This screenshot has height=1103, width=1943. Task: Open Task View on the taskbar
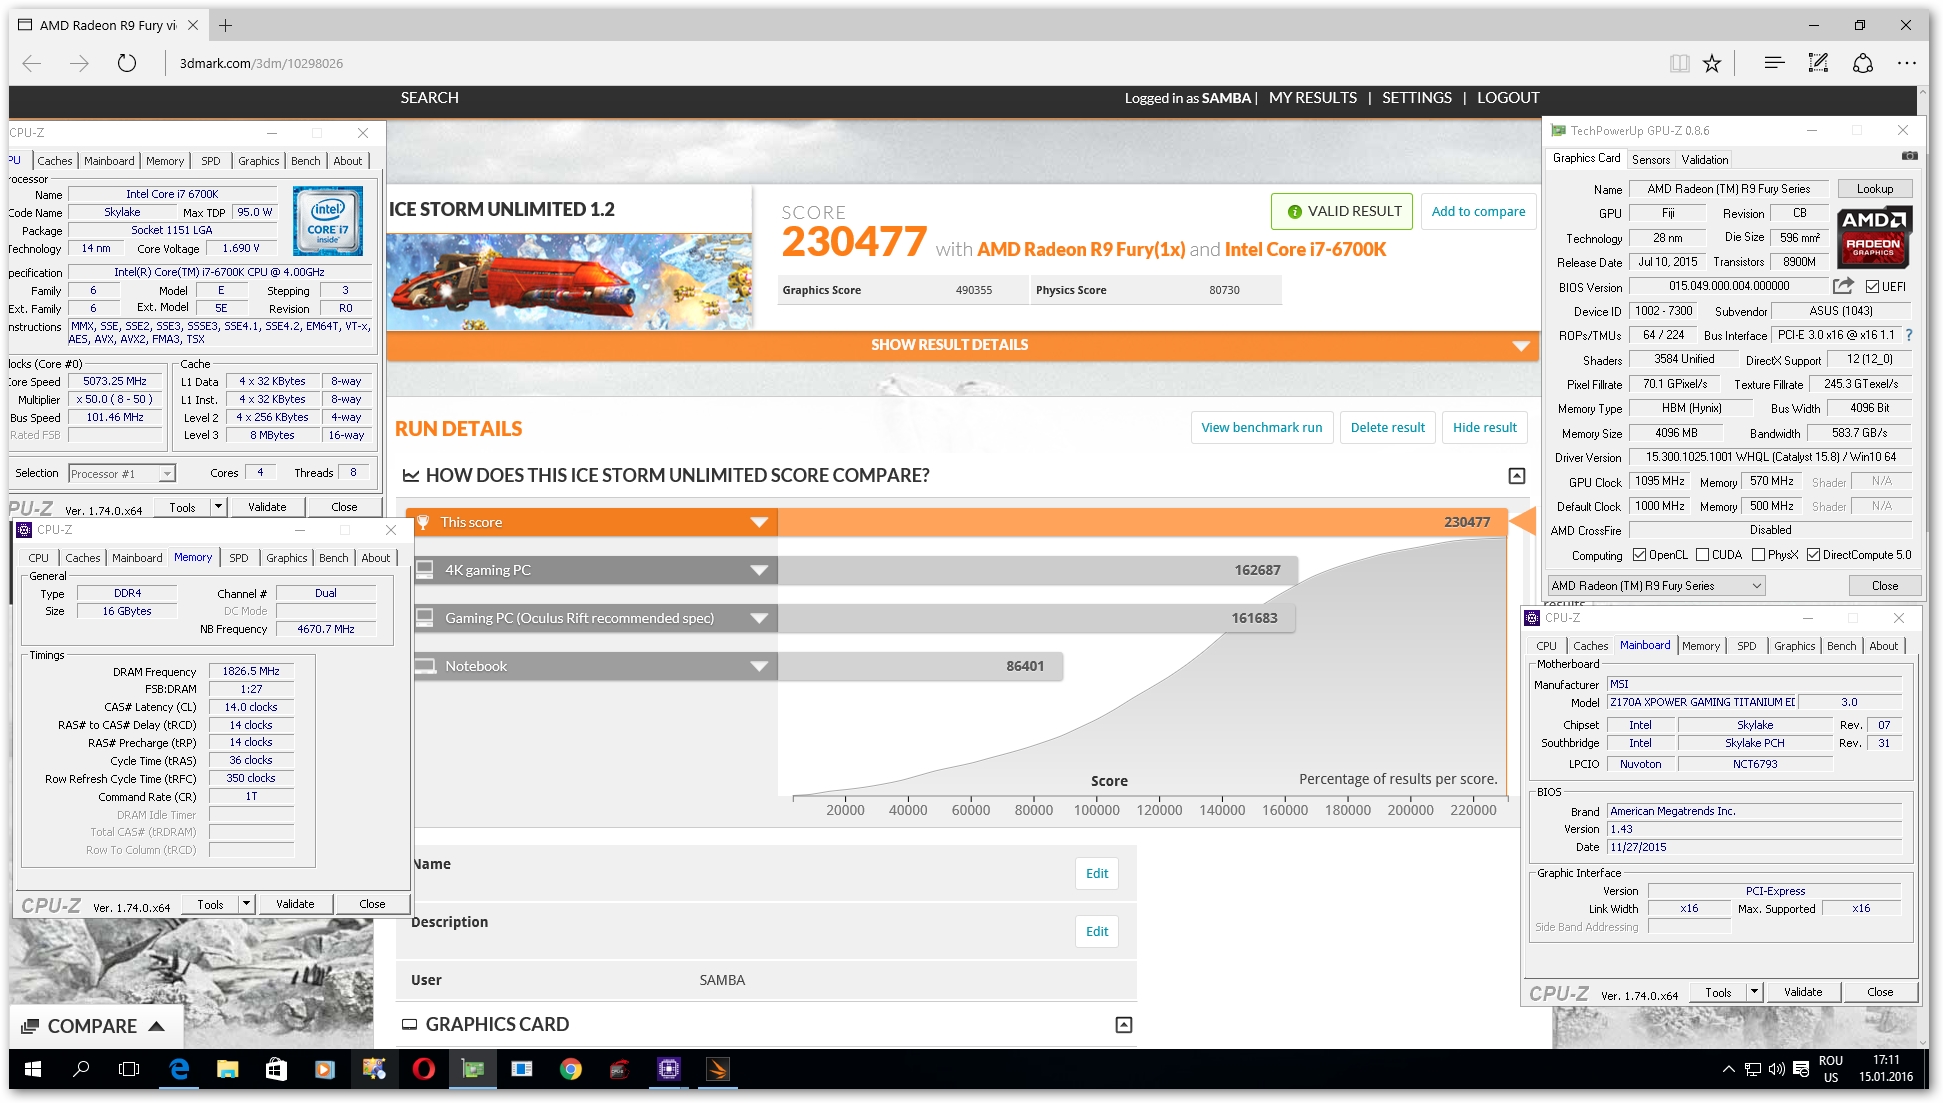coord(129,1069)
